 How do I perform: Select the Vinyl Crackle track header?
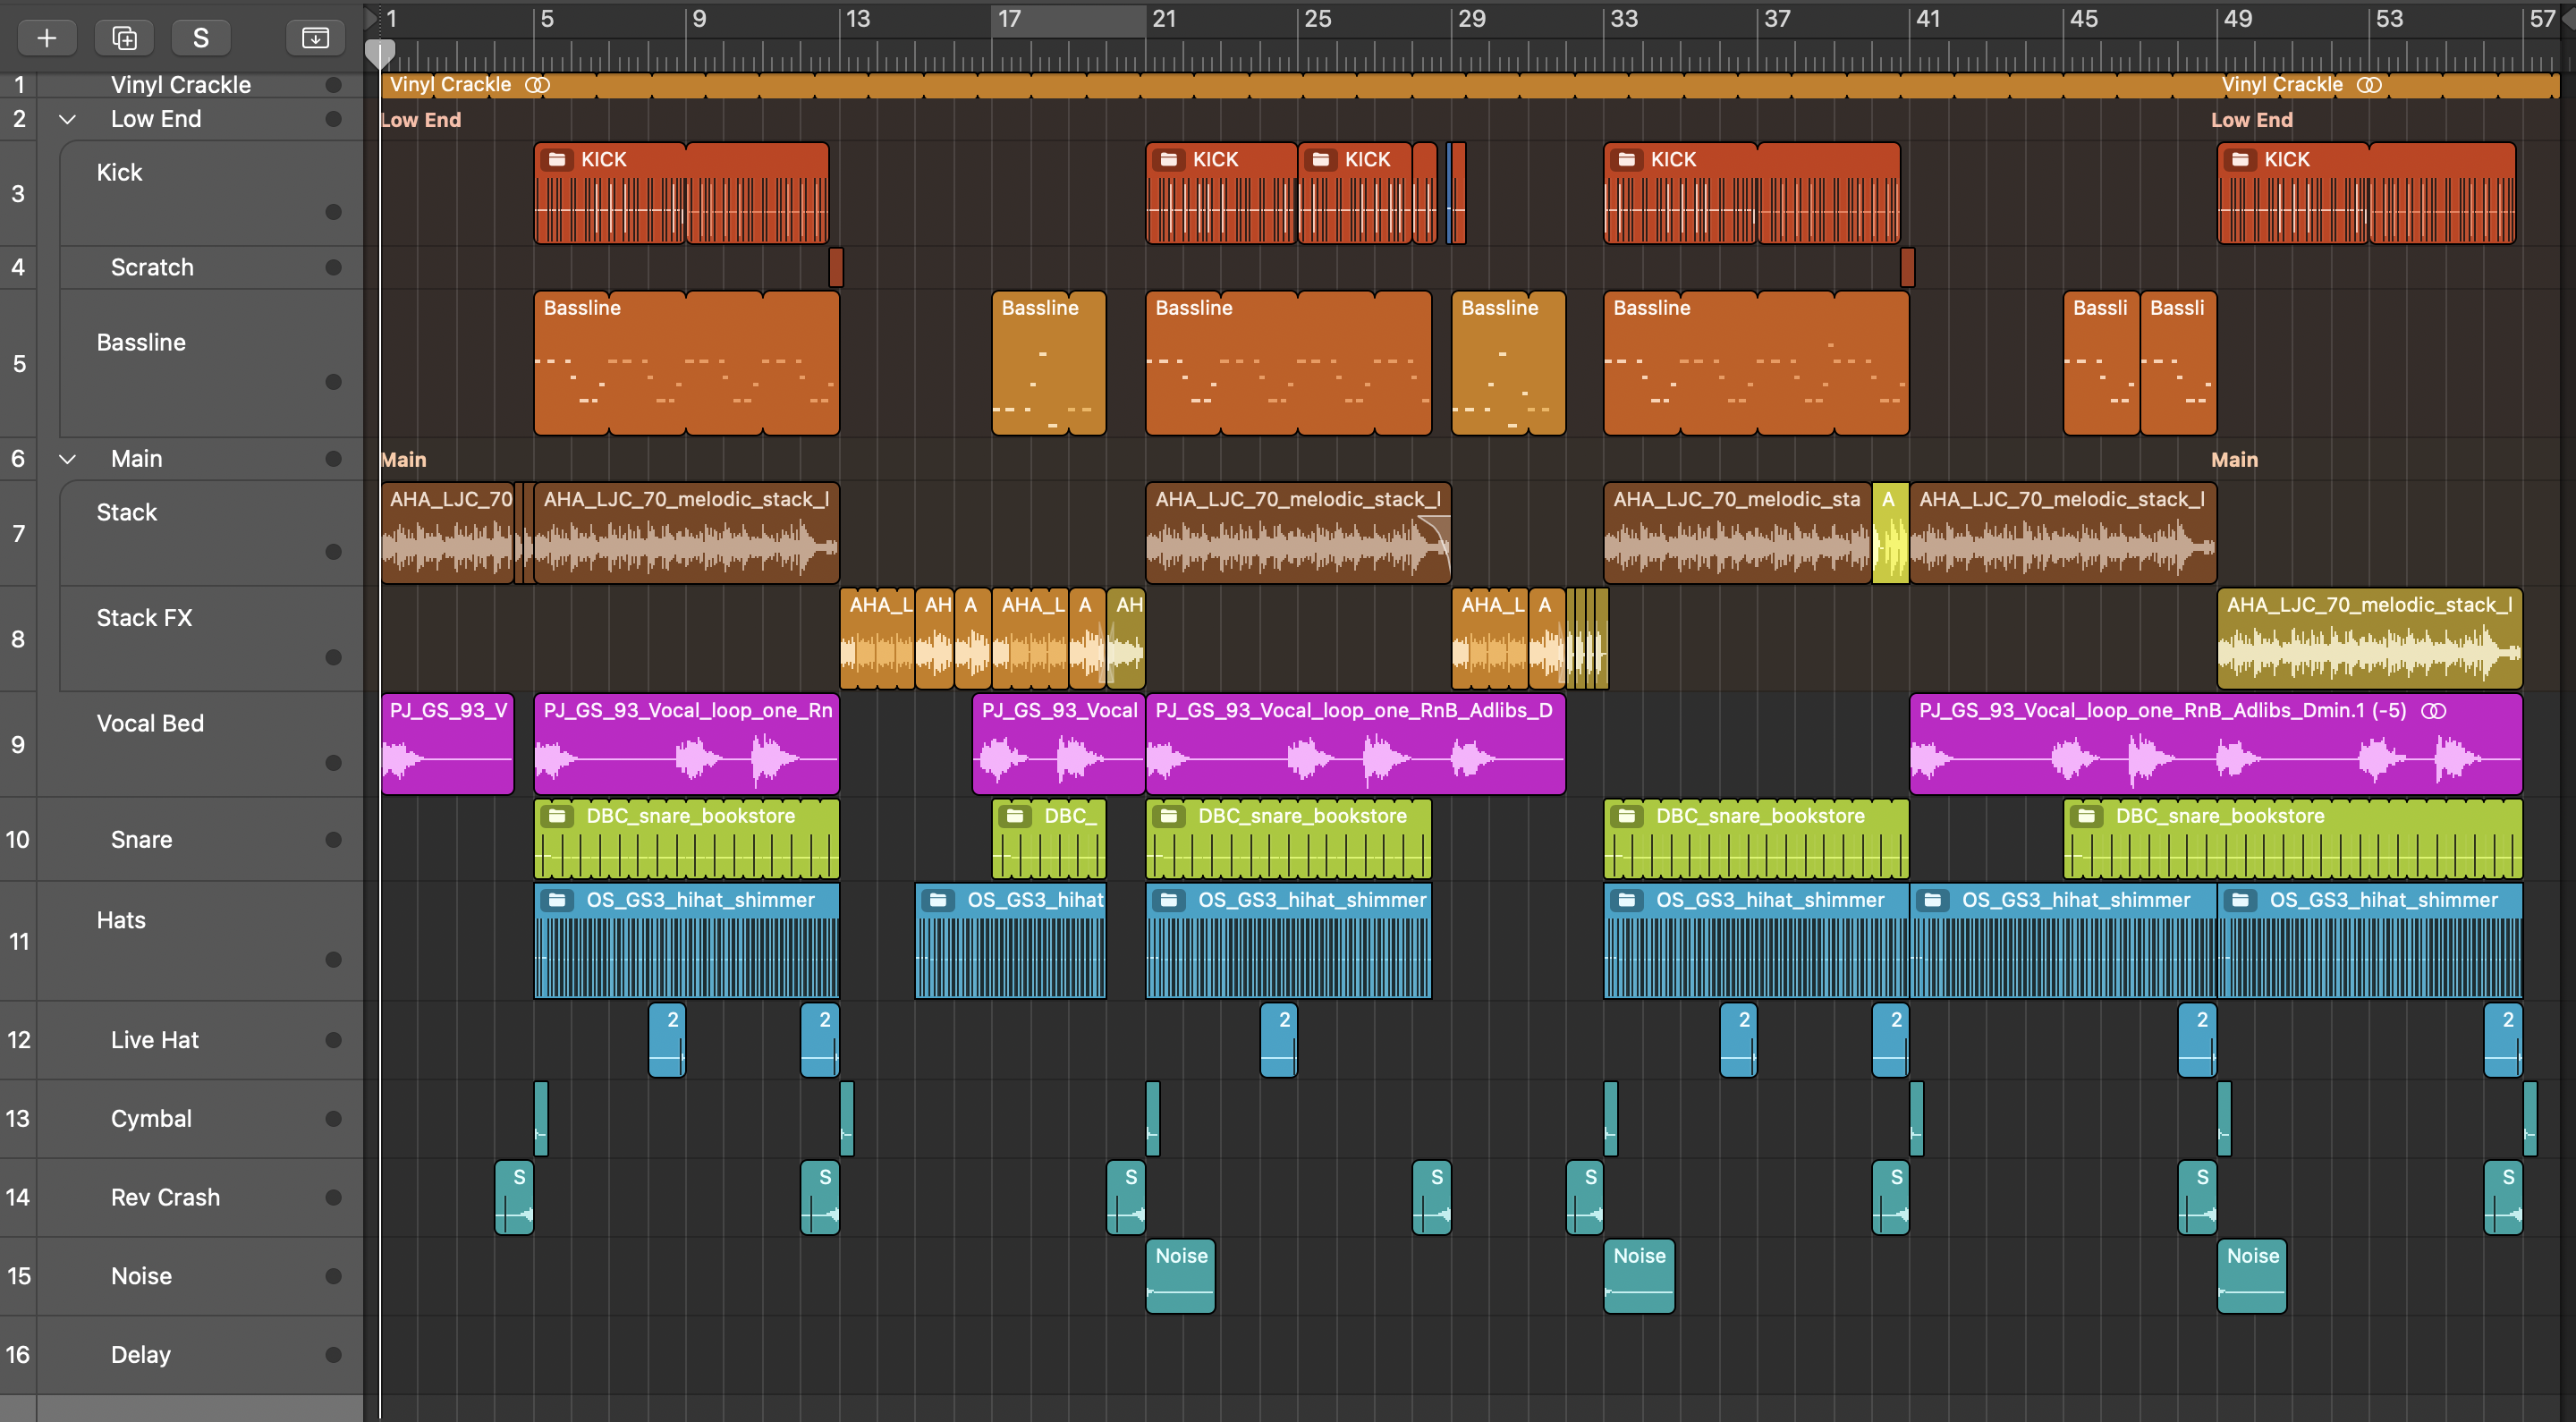(x=181, y=85)
